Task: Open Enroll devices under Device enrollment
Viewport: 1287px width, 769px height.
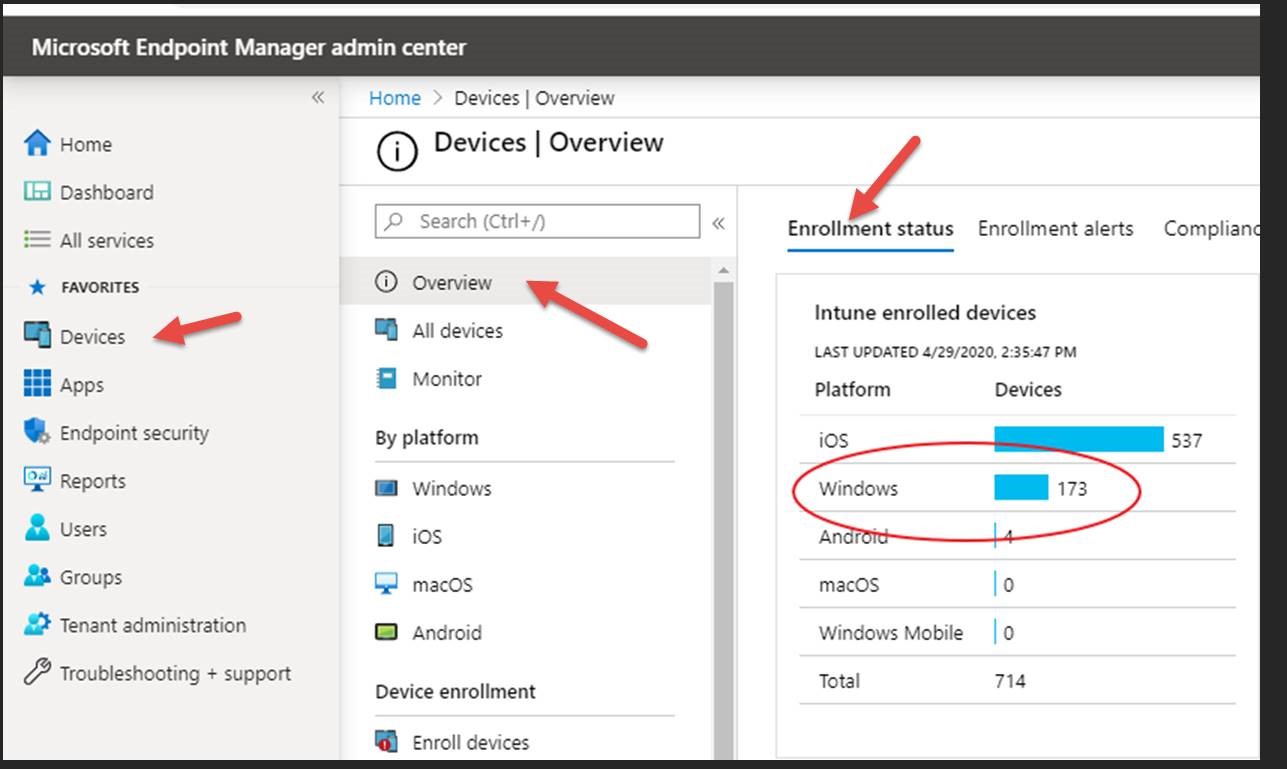Action: pos(470,742)
